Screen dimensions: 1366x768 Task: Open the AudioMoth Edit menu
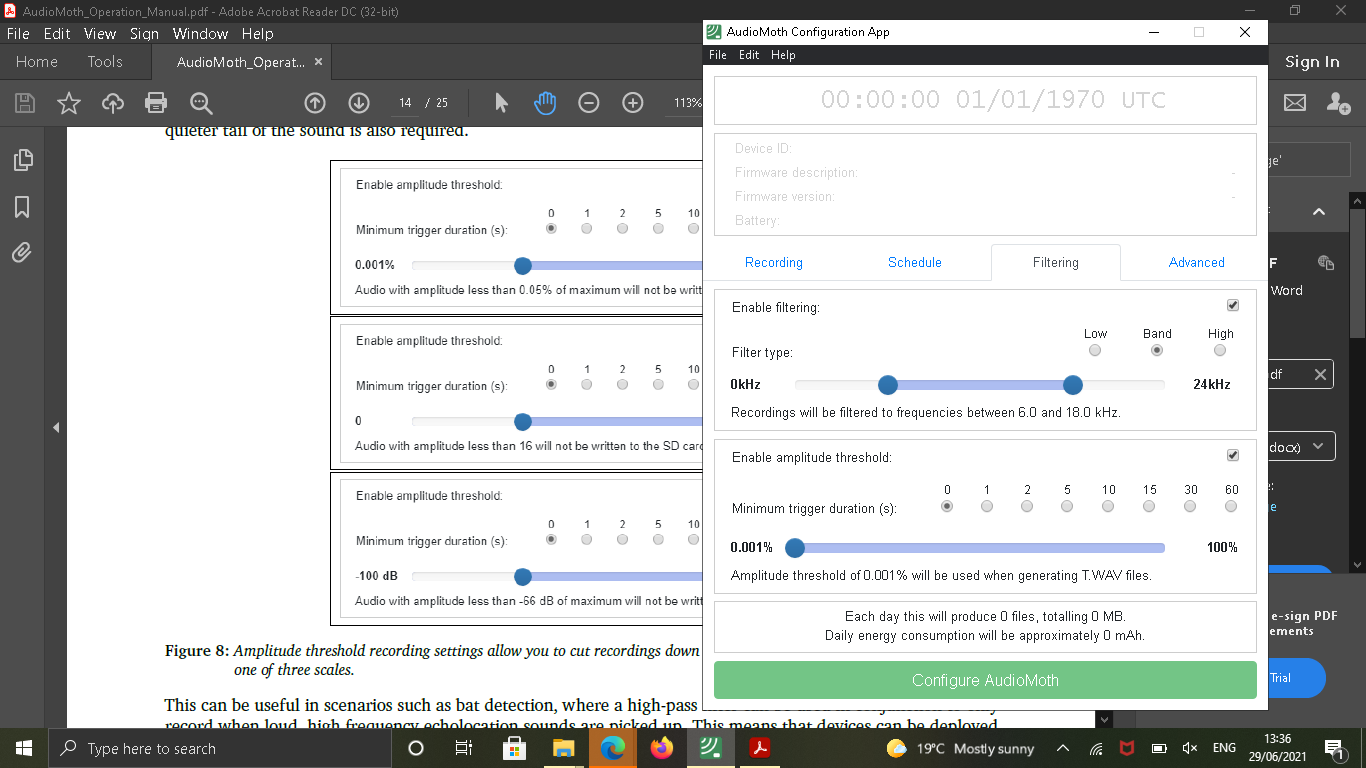coord(749,55)
